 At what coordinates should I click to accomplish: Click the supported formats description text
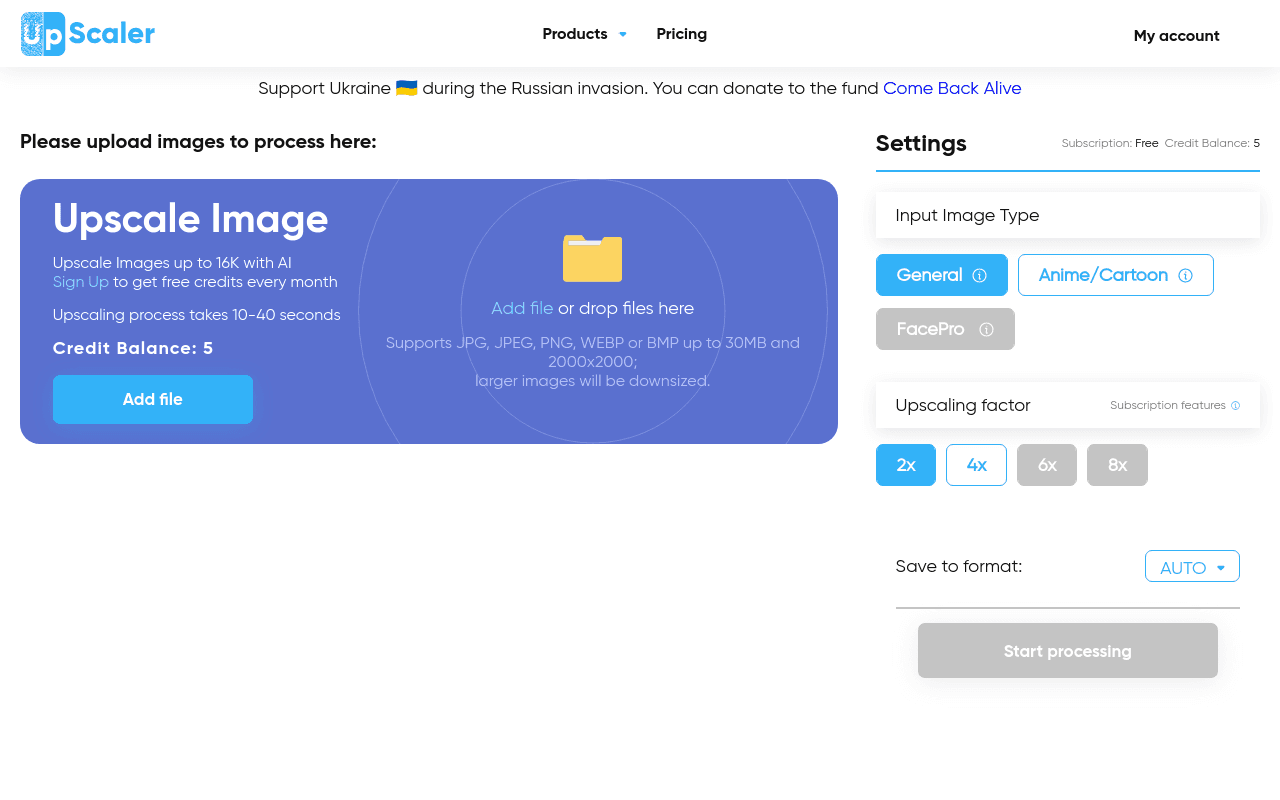tap(593, 362)
